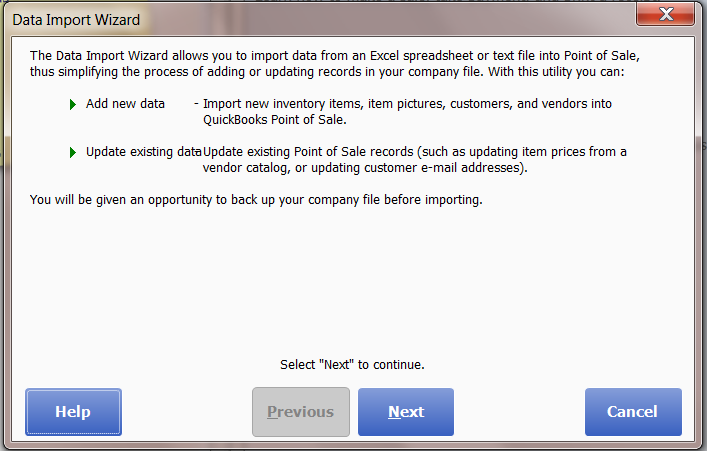This screenshot has height=451, width=707.
Task: Select the "Update existing data" label
Action: [x=143, y=152]
